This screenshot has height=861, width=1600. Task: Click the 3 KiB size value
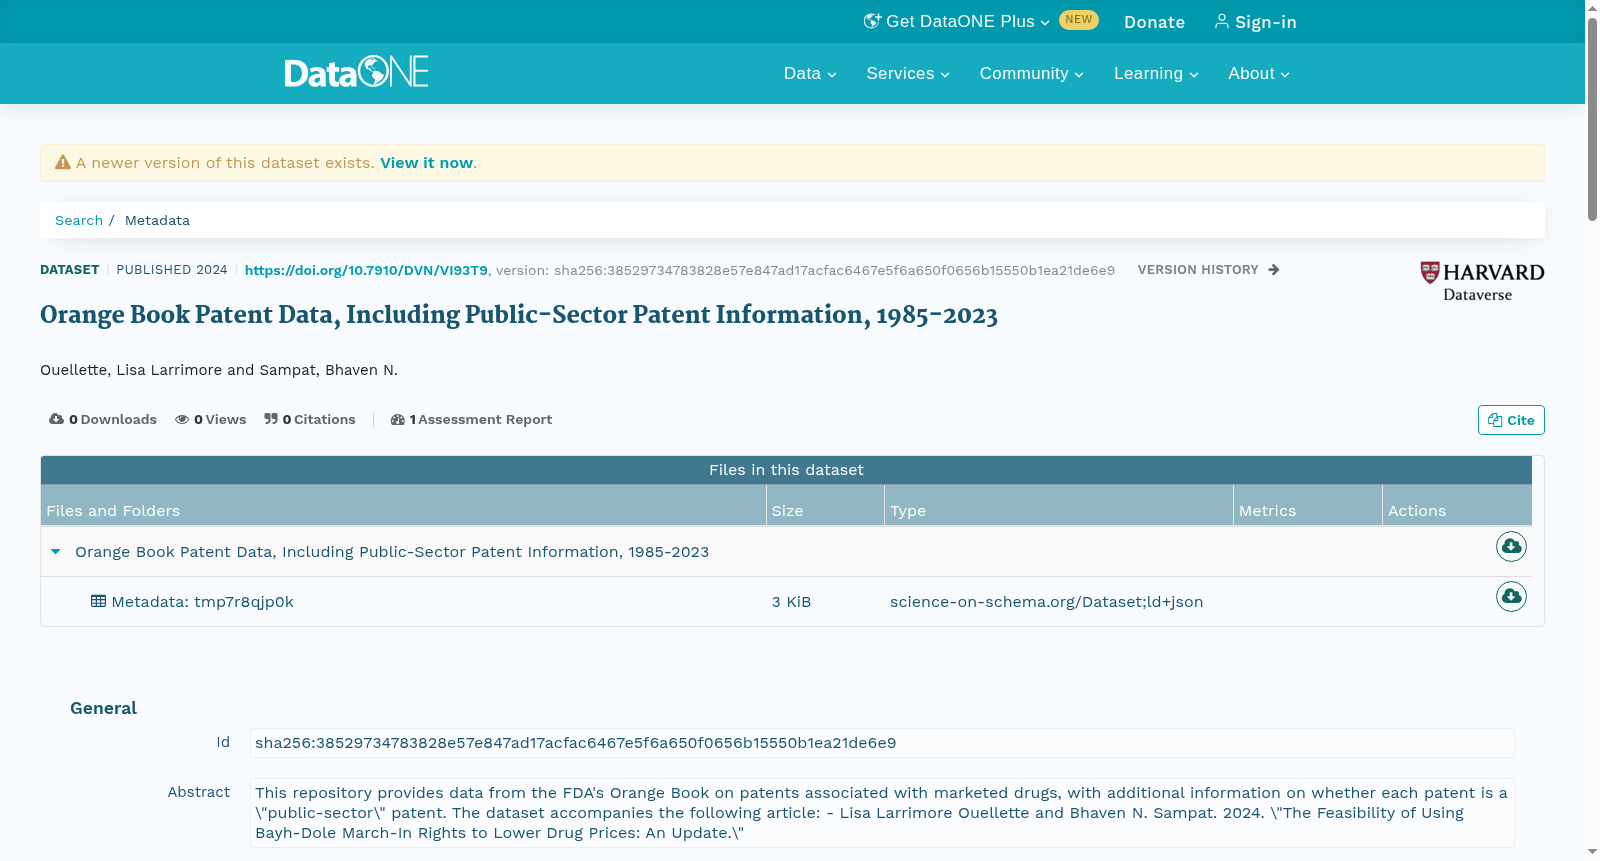(791, 602)
